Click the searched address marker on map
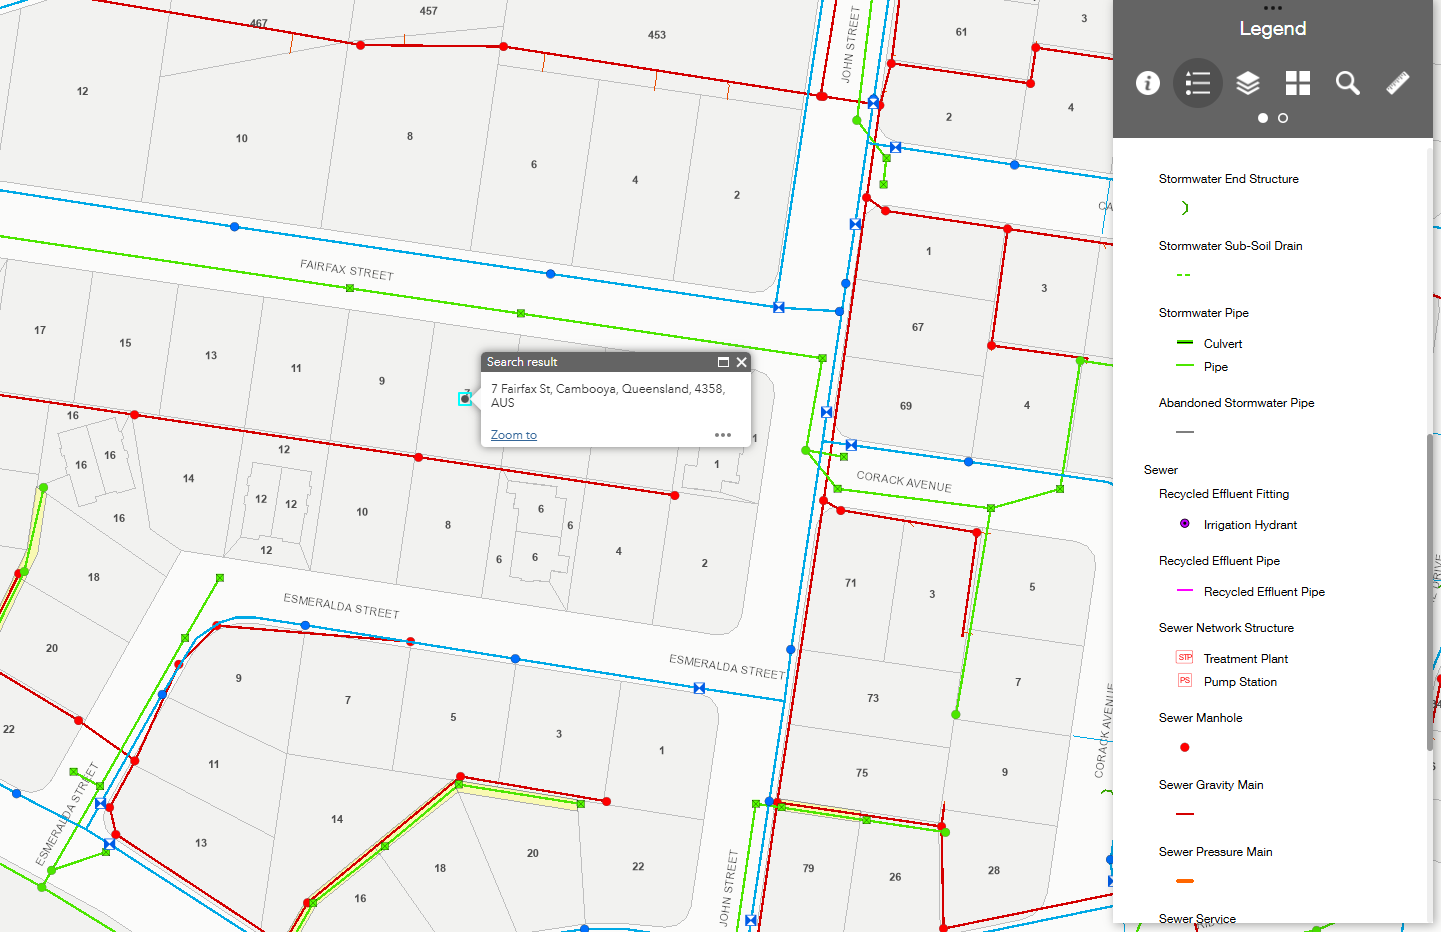 pyautogui.click(x=465, y=399)
